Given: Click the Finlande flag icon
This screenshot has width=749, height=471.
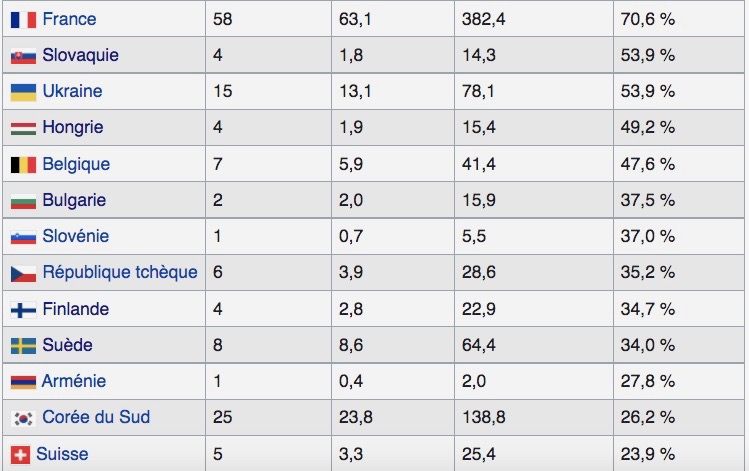Looking at the screenshot, I should [23, 310].
